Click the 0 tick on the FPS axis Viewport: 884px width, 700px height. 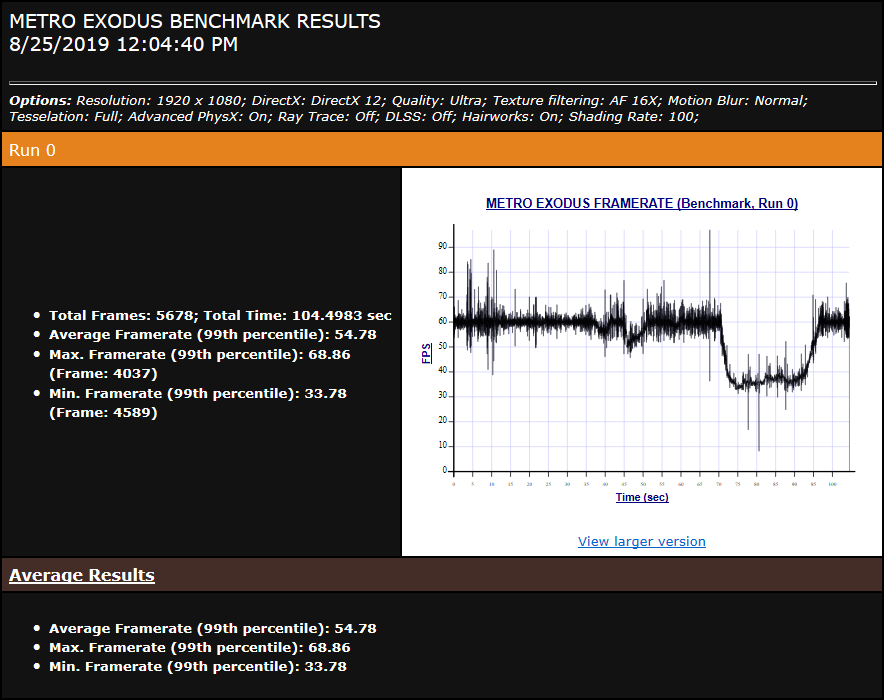coord(445,470)
